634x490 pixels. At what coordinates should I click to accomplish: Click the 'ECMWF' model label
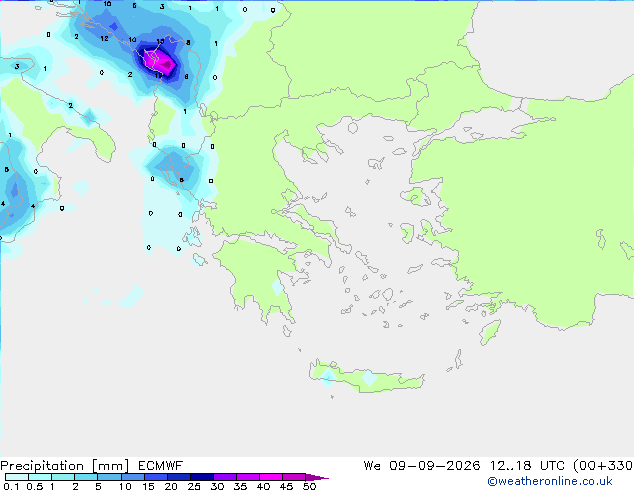tap(161, 466)
